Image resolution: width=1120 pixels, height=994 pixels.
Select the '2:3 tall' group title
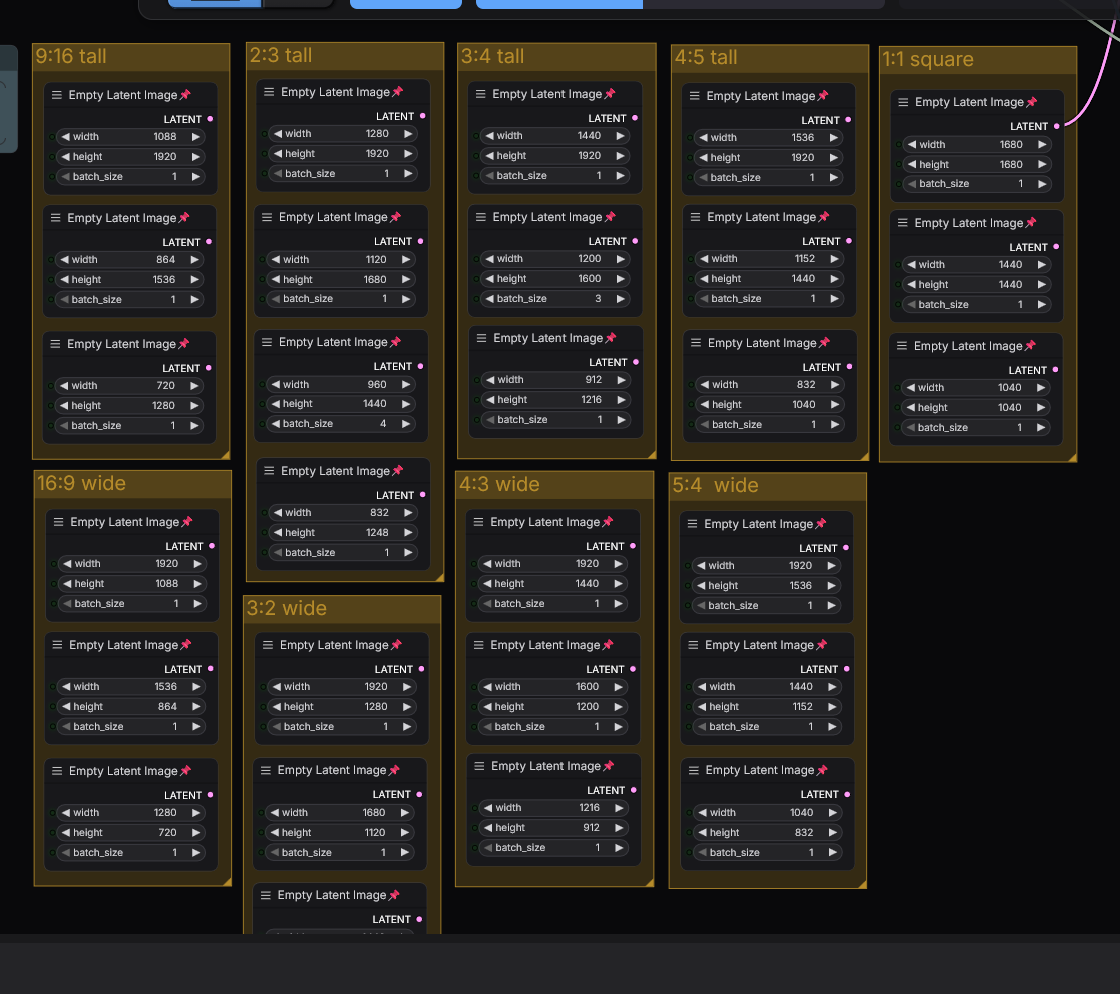281,55
